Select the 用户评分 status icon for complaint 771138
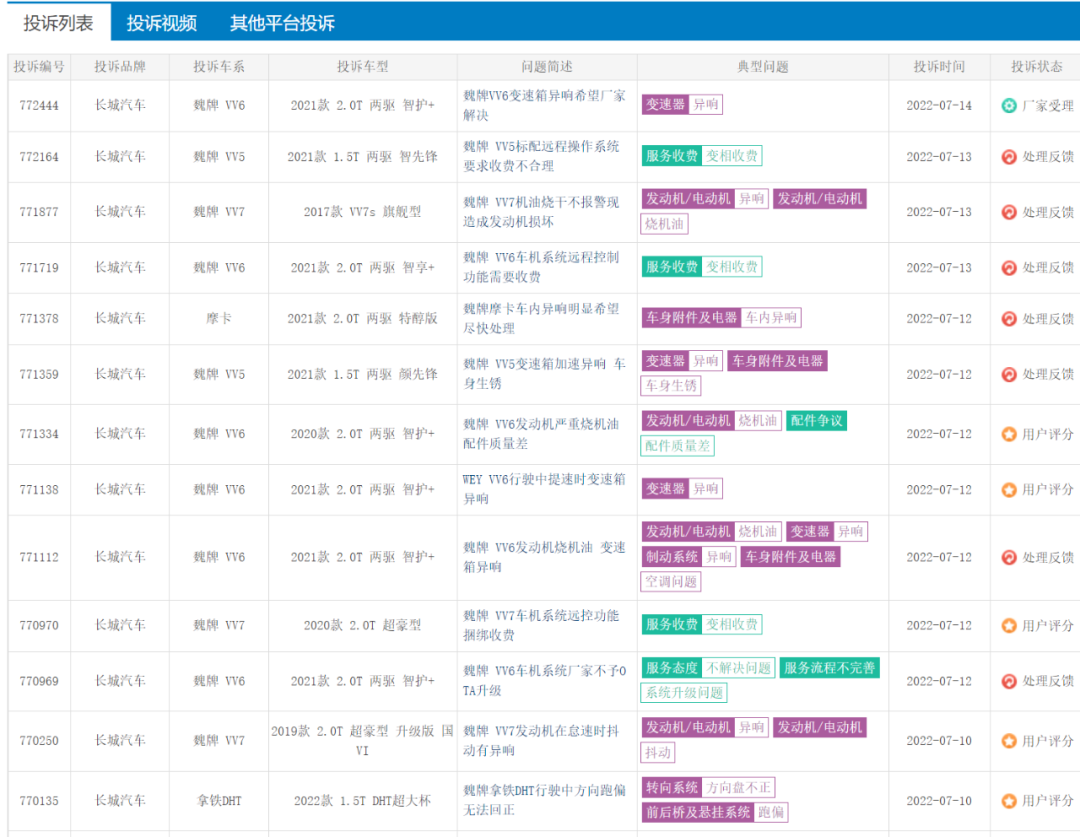The height and width of the screenshot is (837, 1080). pyautogui.click(x=1009, y=490)
